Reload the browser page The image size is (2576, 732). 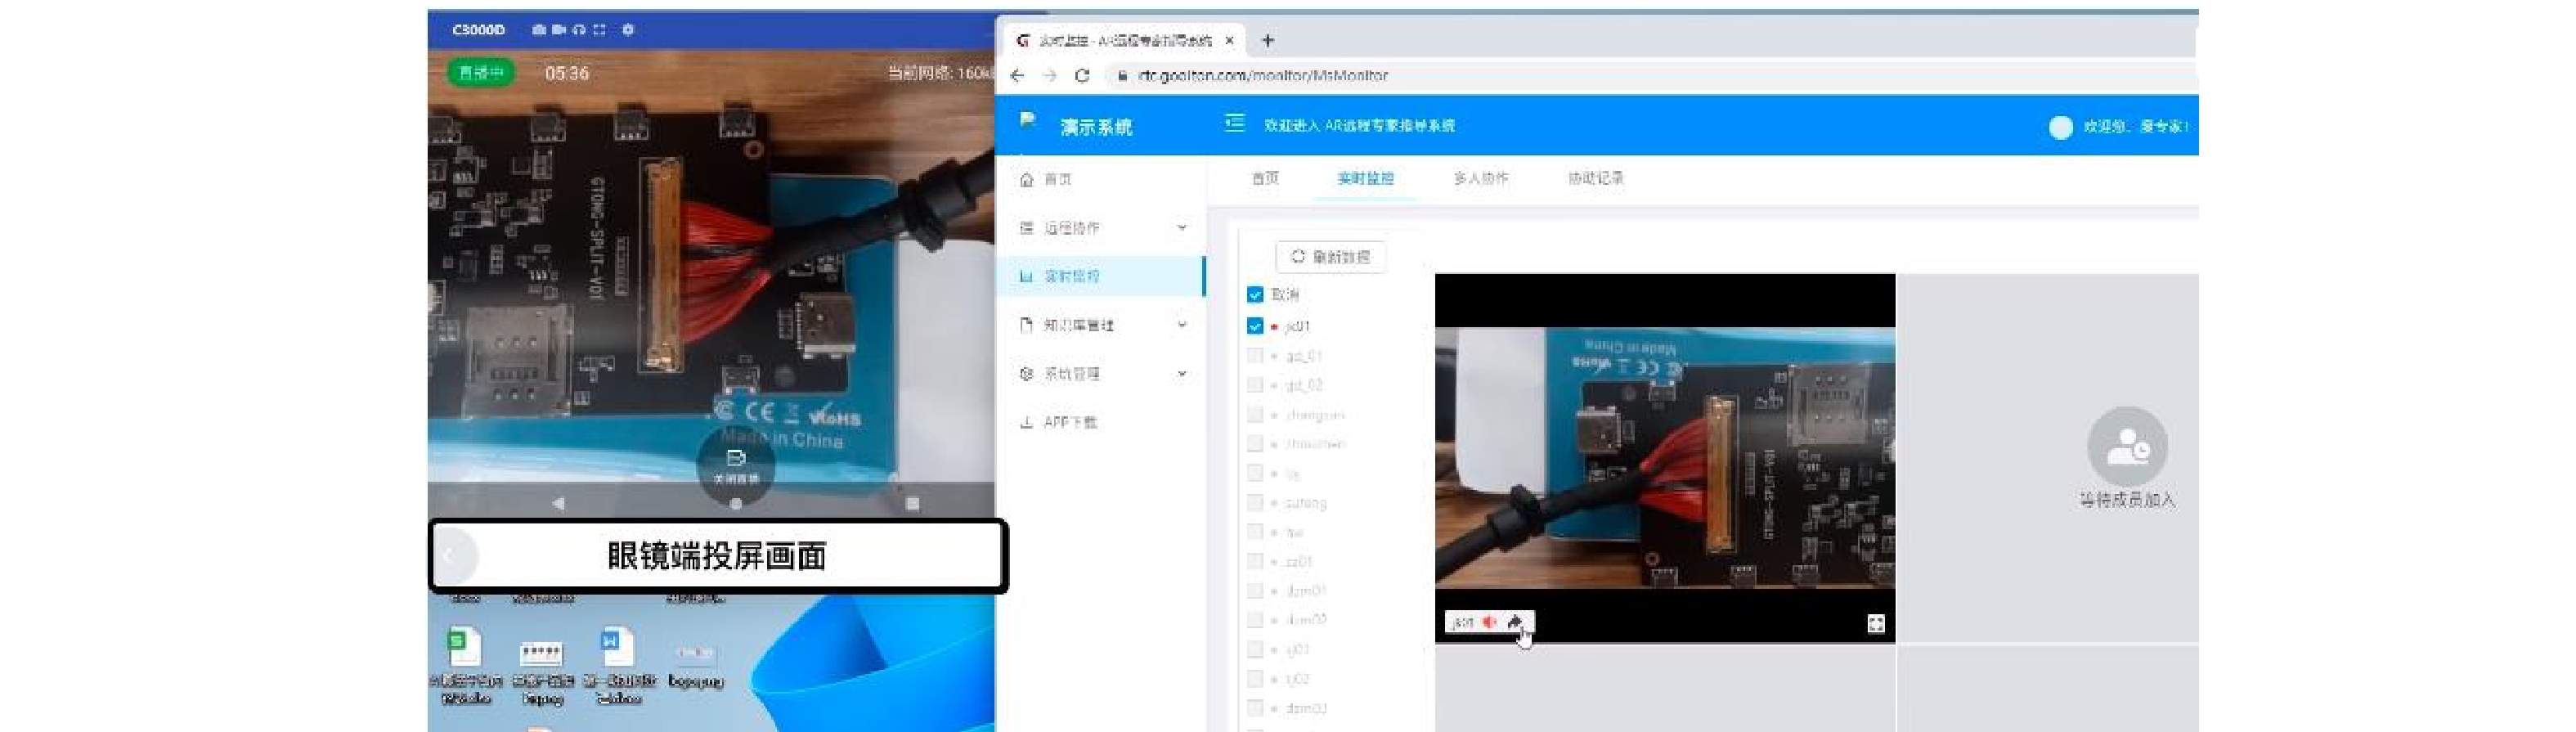[x=1081, y=75]
